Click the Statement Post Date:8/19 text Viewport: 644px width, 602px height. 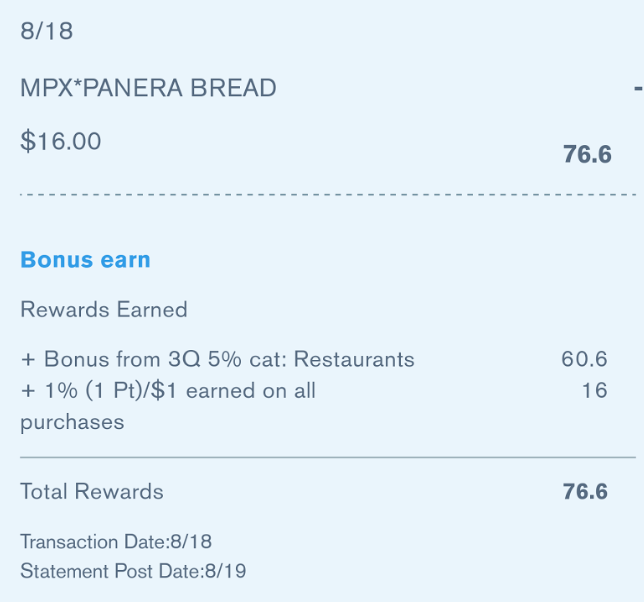point(133,571)
